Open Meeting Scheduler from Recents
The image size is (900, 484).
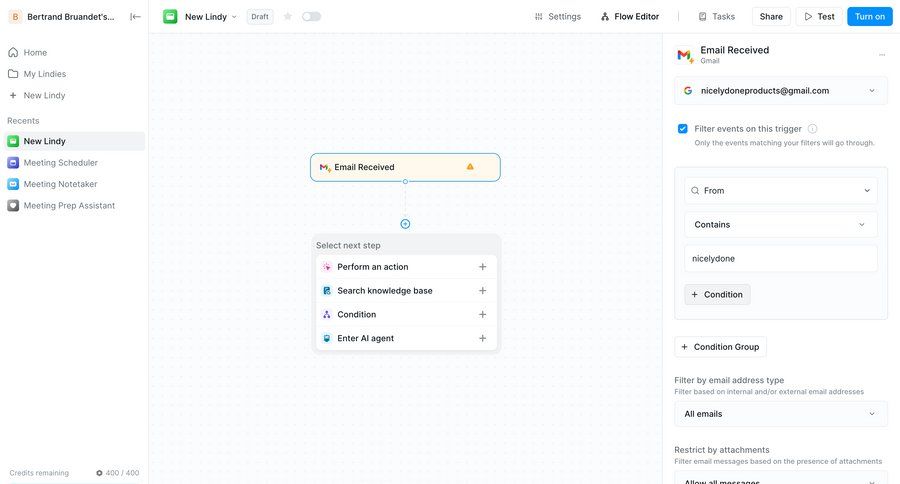(75, 162)
